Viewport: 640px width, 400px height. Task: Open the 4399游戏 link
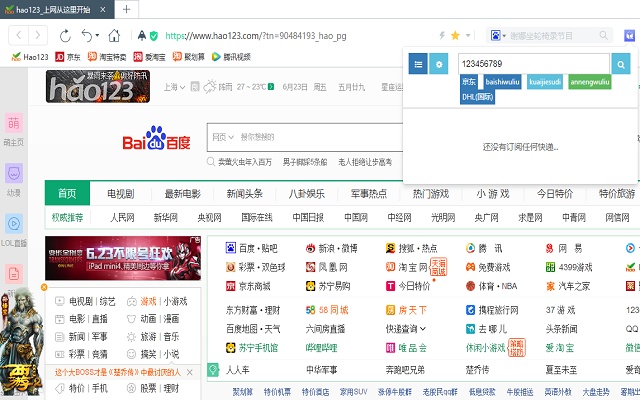tap(569, 267)
